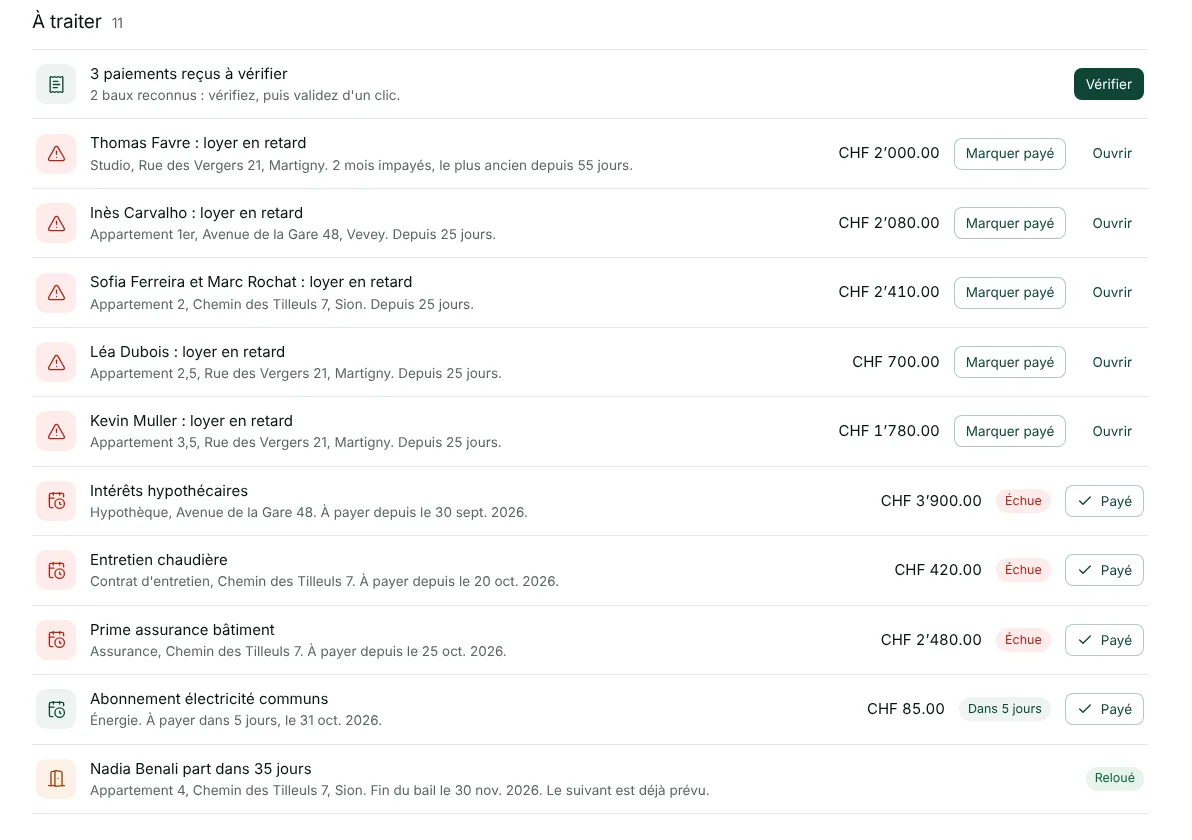Image resolution: width=1192 pixels, height=840 pixels.
Task: Open Thomas Favre's late rent details
Action: click(1112, 154)
